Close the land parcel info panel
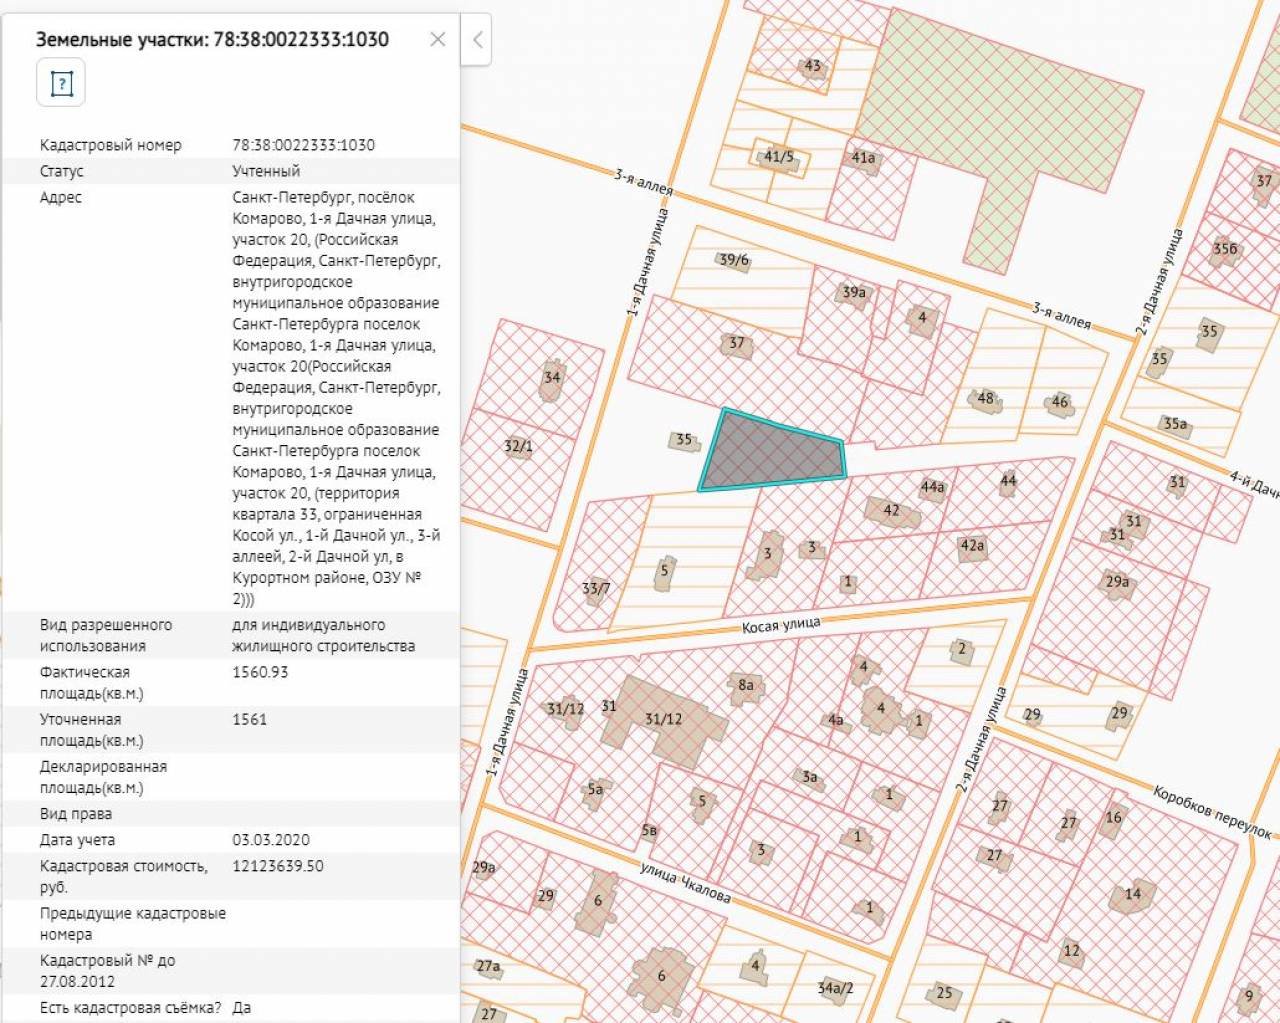1280x1023 pixels. tap(437, 40)
